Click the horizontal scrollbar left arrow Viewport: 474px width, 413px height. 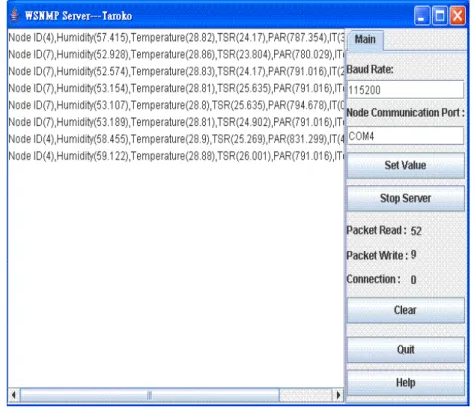(x=14, y=395)
